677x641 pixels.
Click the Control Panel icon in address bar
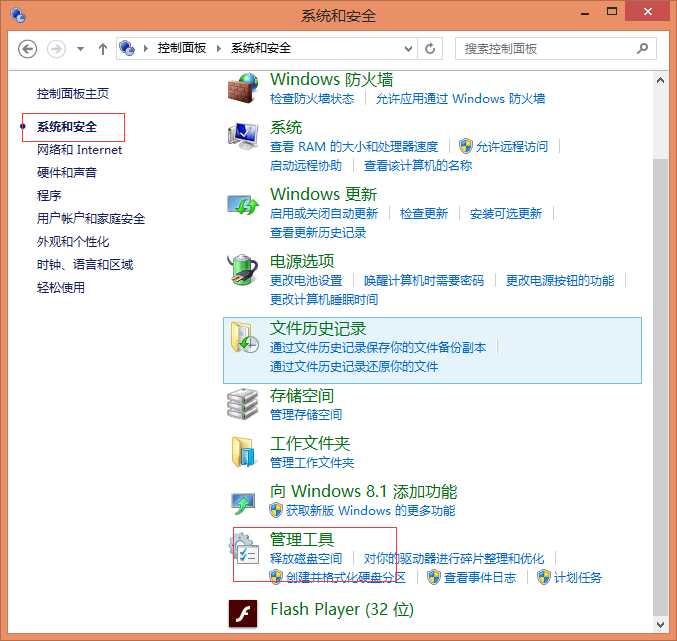(x=127, y=48)
